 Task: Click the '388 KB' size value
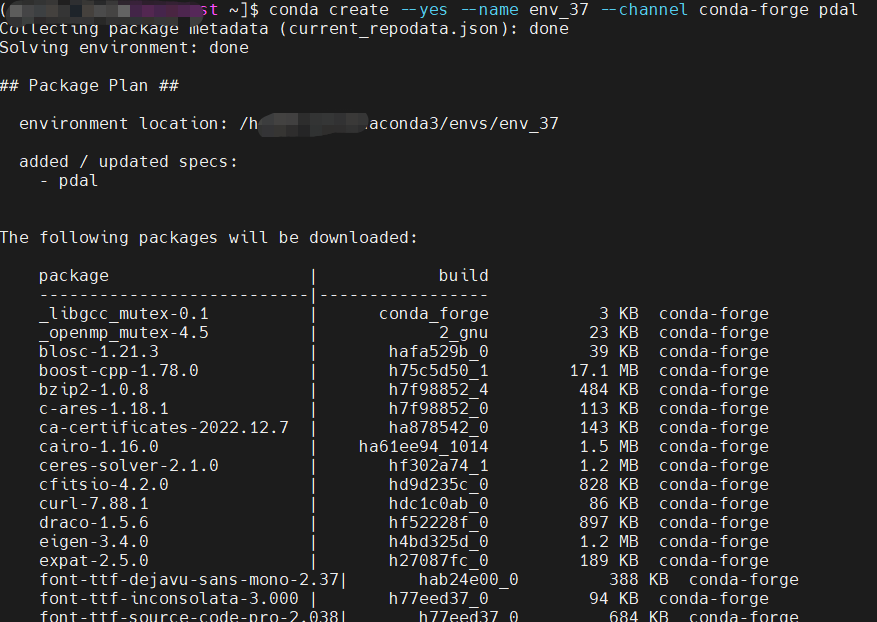pyautogui.click(x=639, y=580)
